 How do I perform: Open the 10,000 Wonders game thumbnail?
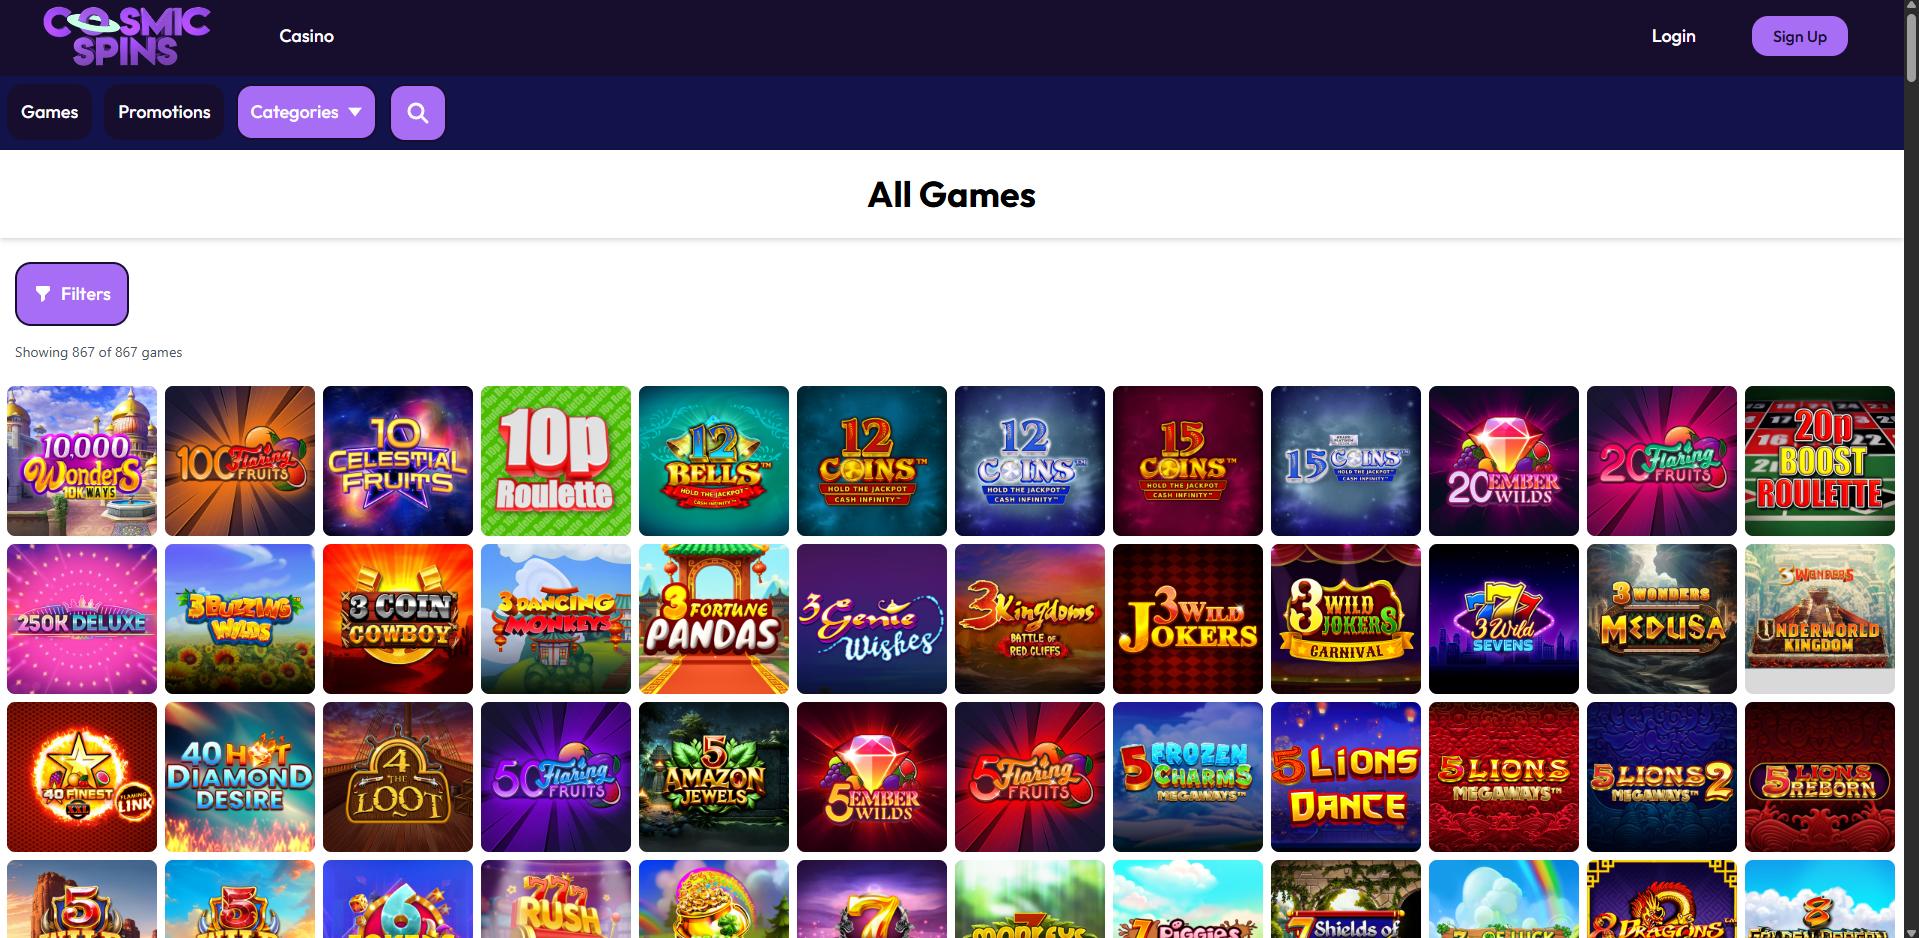coord(82,461)
